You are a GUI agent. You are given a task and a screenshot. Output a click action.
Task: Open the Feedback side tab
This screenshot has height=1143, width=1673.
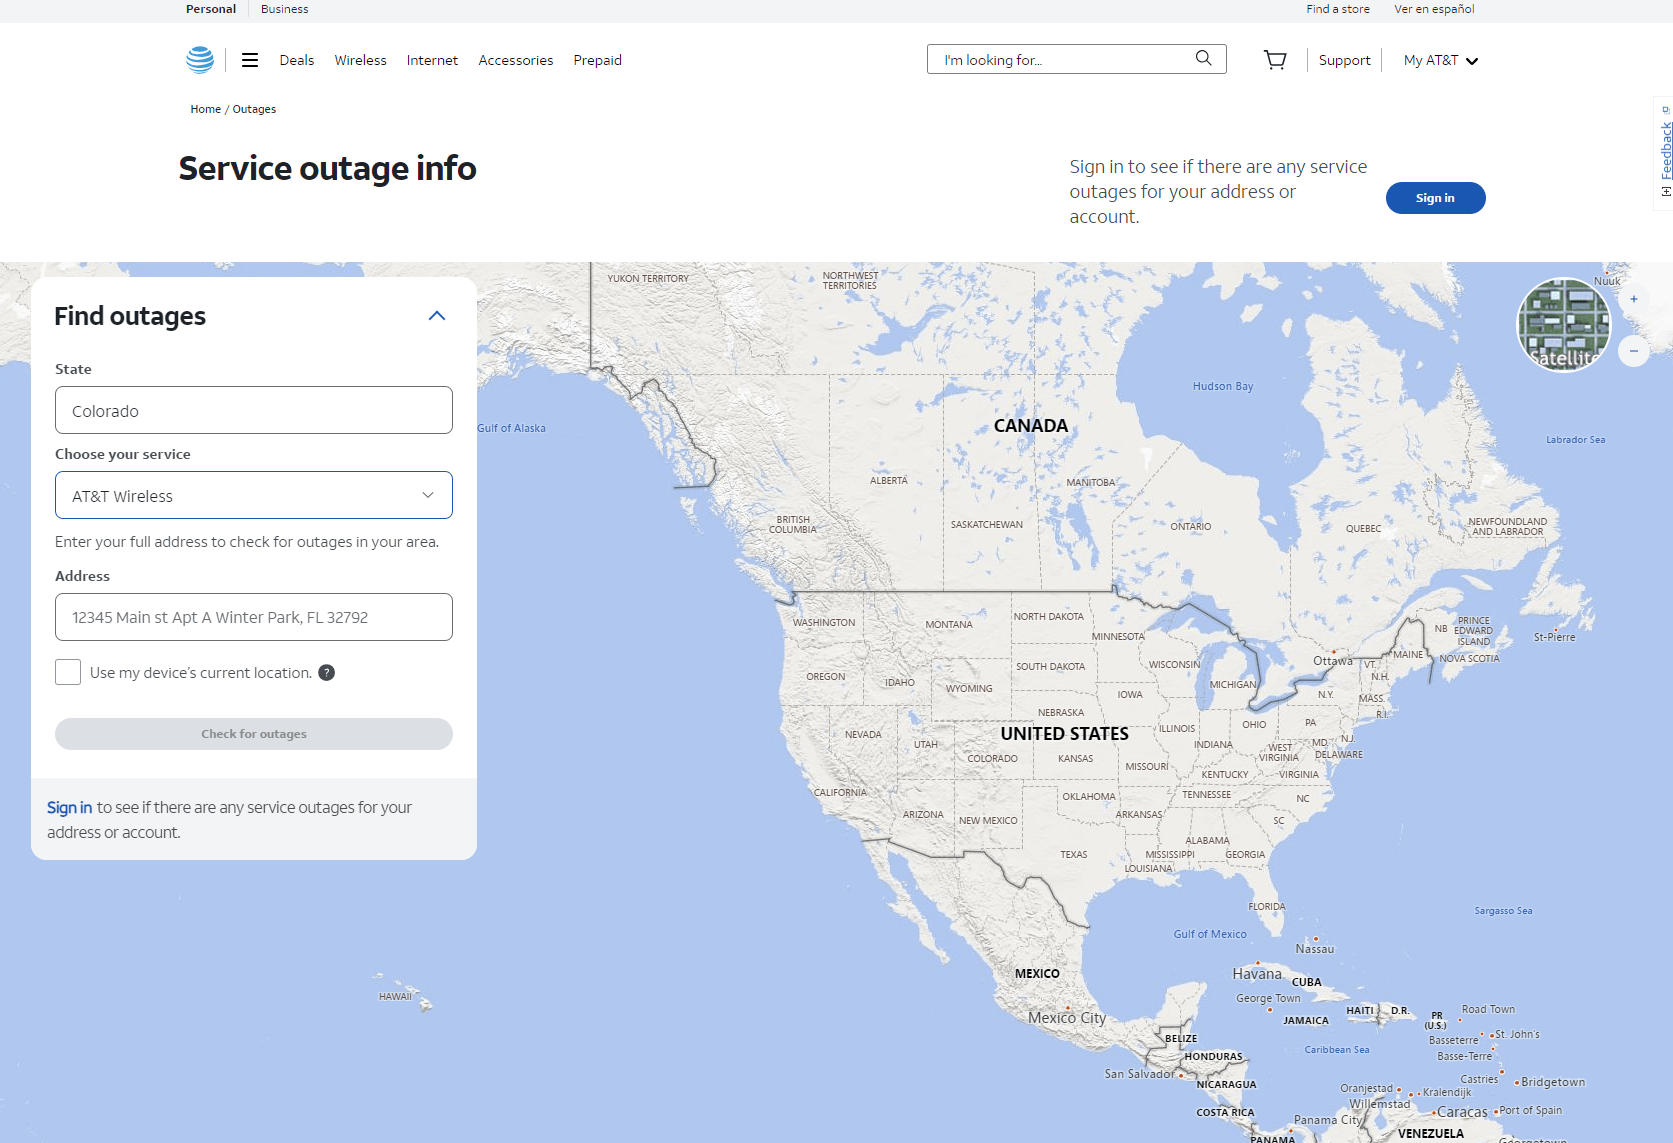tap(1664, 153)
